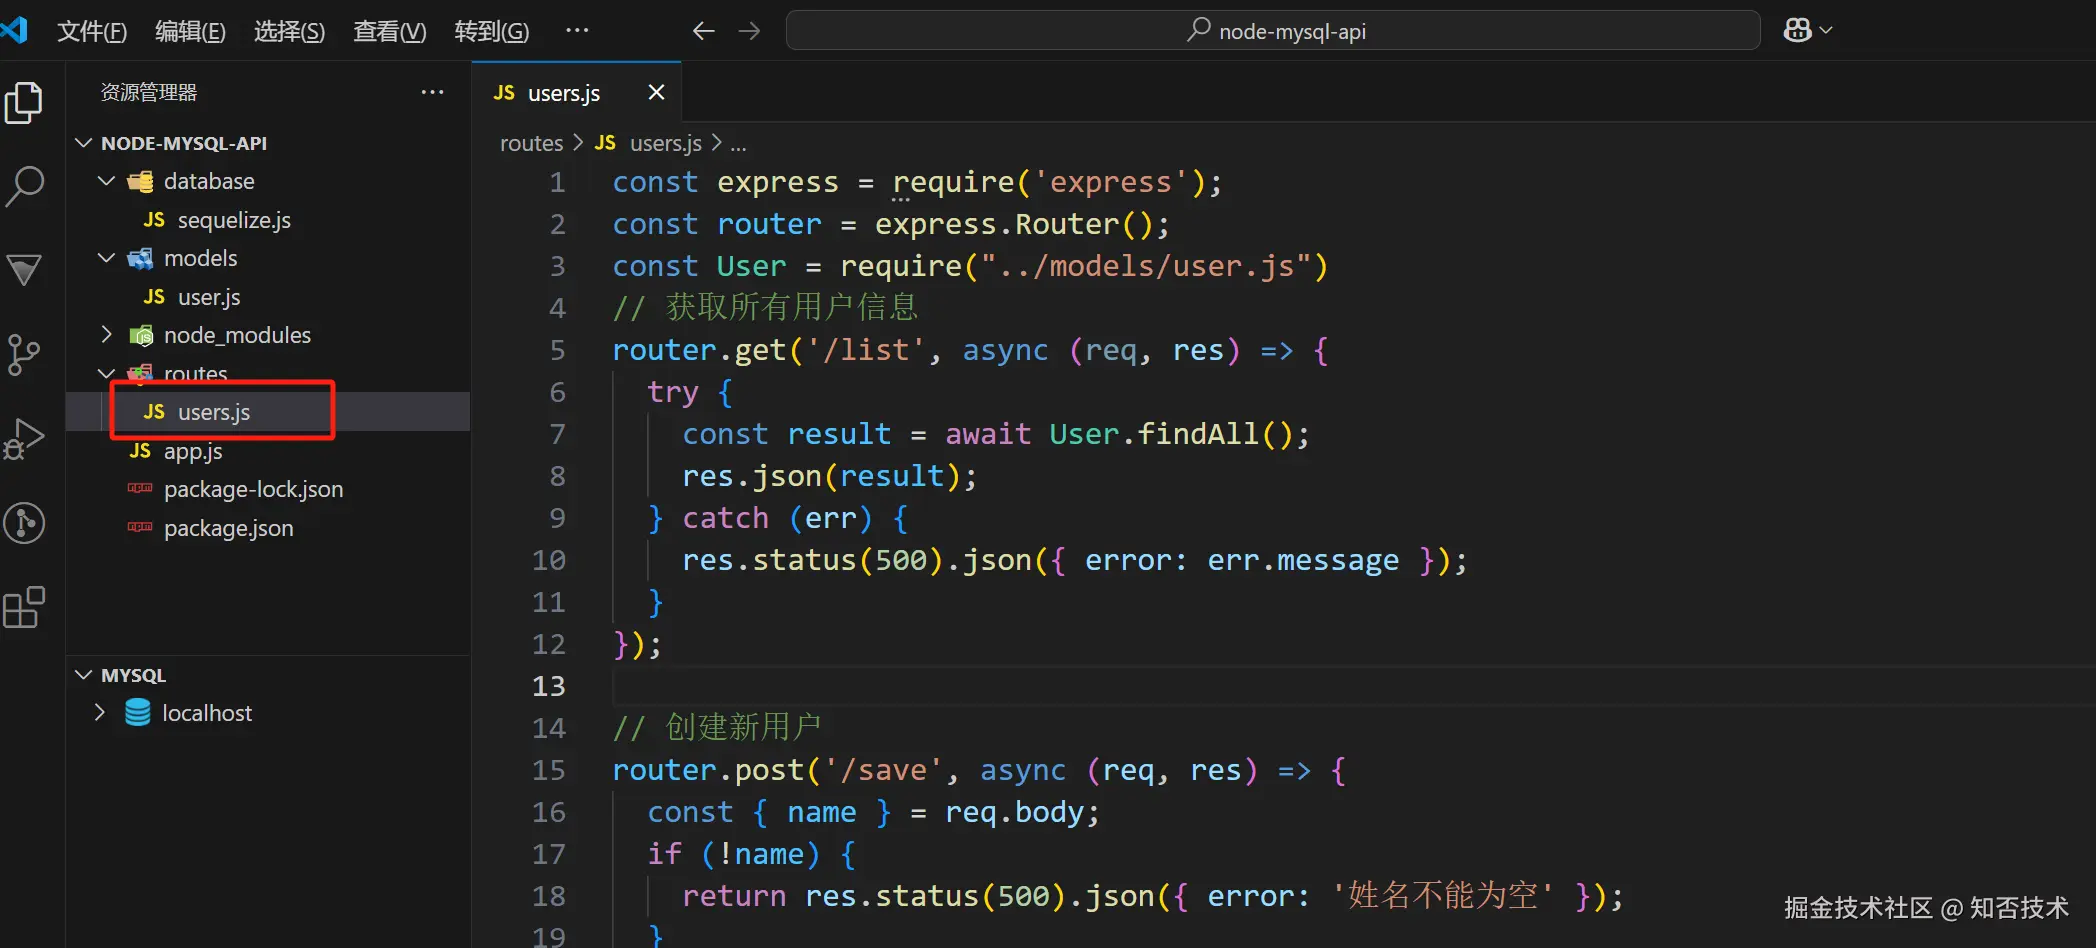Open the Run and Debug view
Screen dimensions: 2096x948
click(x=24, y=438)
